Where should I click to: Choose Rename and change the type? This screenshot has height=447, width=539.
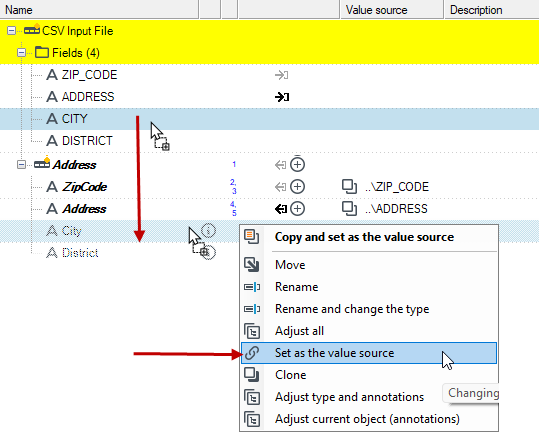(369, 309)
